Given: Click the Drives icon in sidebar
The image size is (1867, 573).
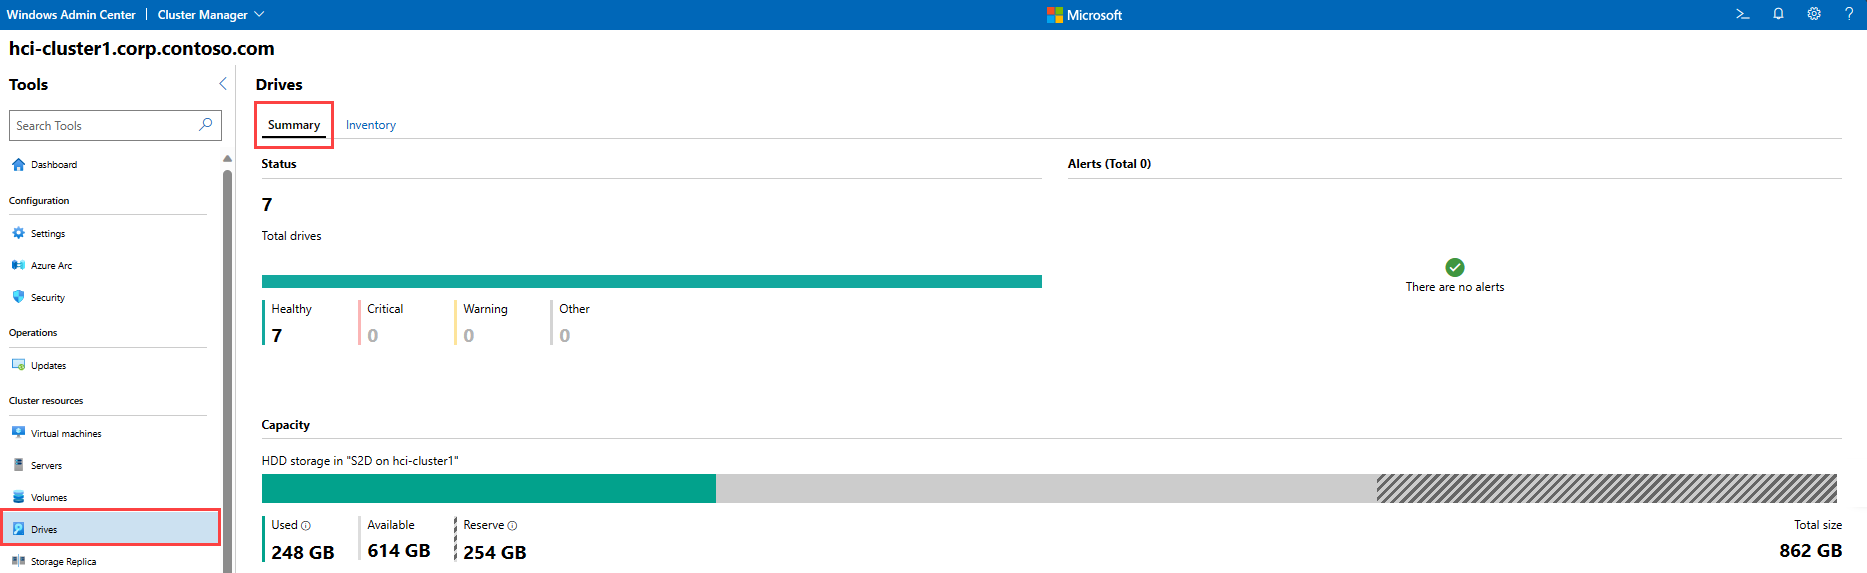Looking at the screenshot, I should [x=18, y=529].
